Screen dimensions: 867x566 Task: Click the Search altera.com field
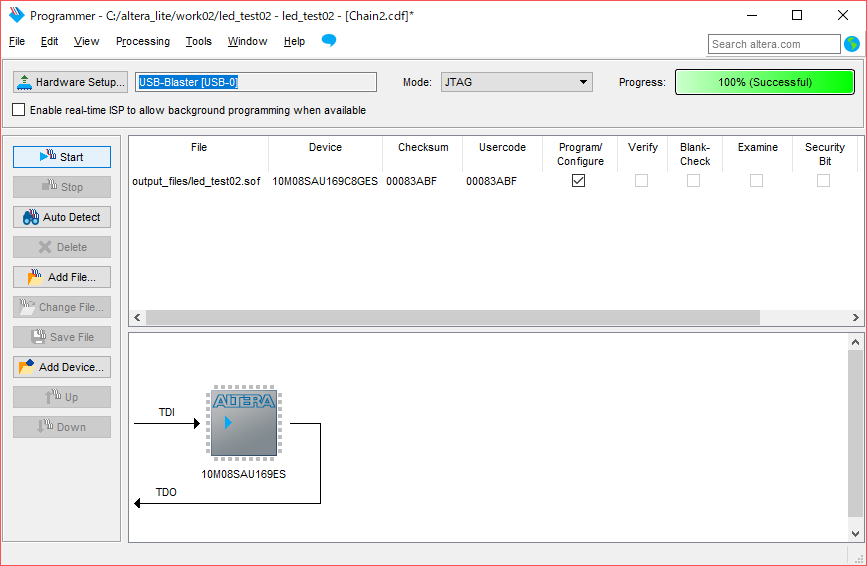773,44
